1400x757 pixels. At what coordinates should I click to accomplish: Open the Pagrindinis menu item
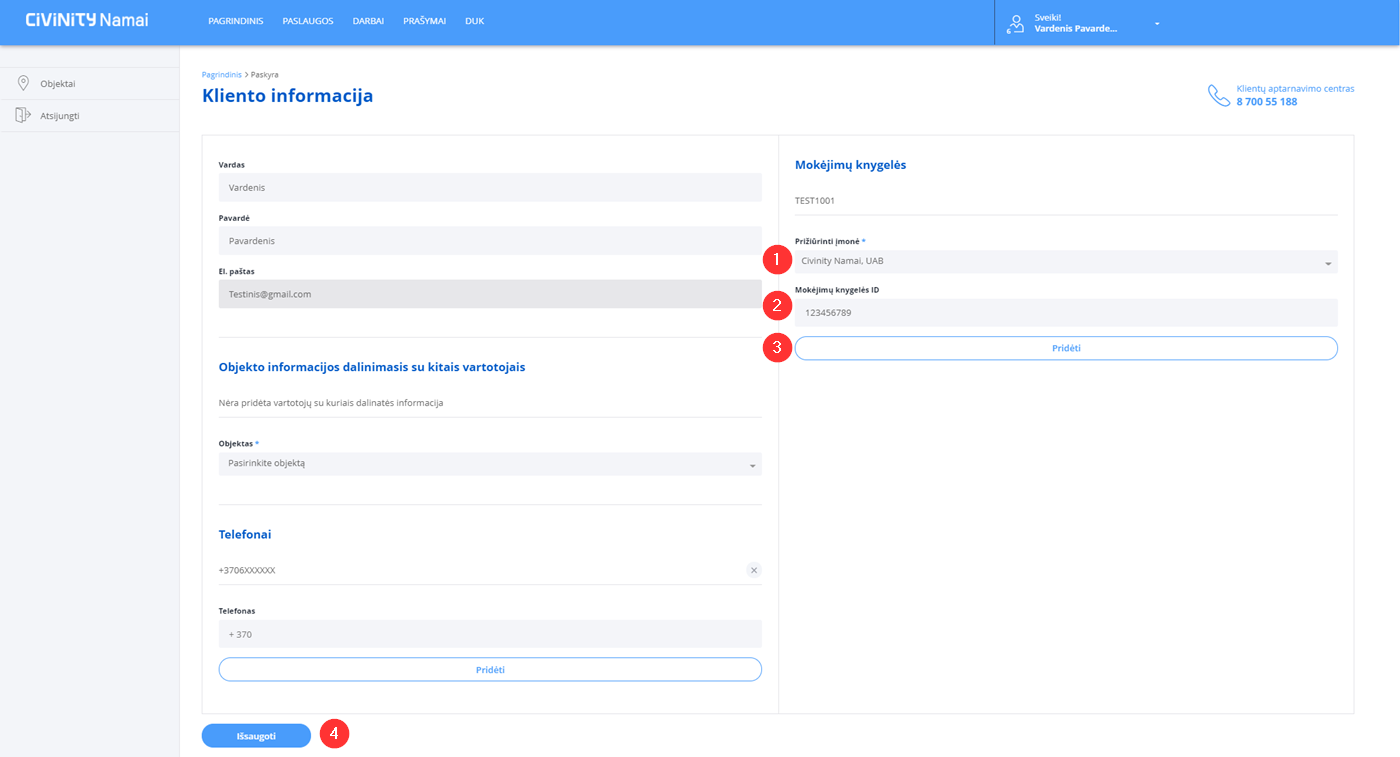coord(236,21)
